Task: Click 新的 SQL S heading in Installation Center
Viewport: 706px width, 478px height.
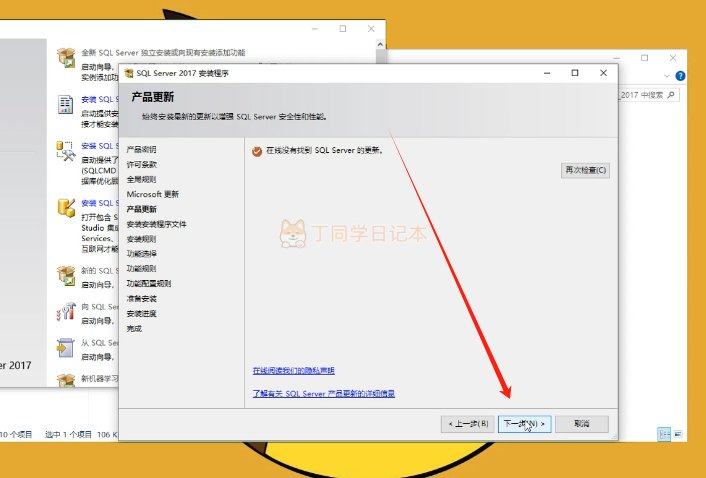Action: tap(100, 271)
